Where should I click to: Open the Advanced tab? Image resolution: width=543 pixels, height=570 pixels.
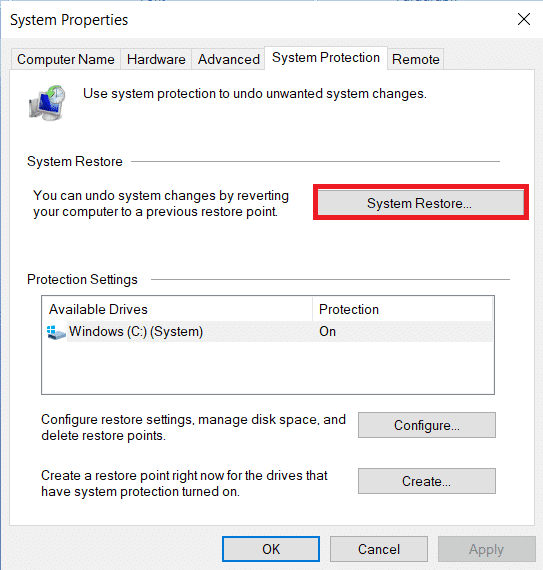click(x=229, y=59)
